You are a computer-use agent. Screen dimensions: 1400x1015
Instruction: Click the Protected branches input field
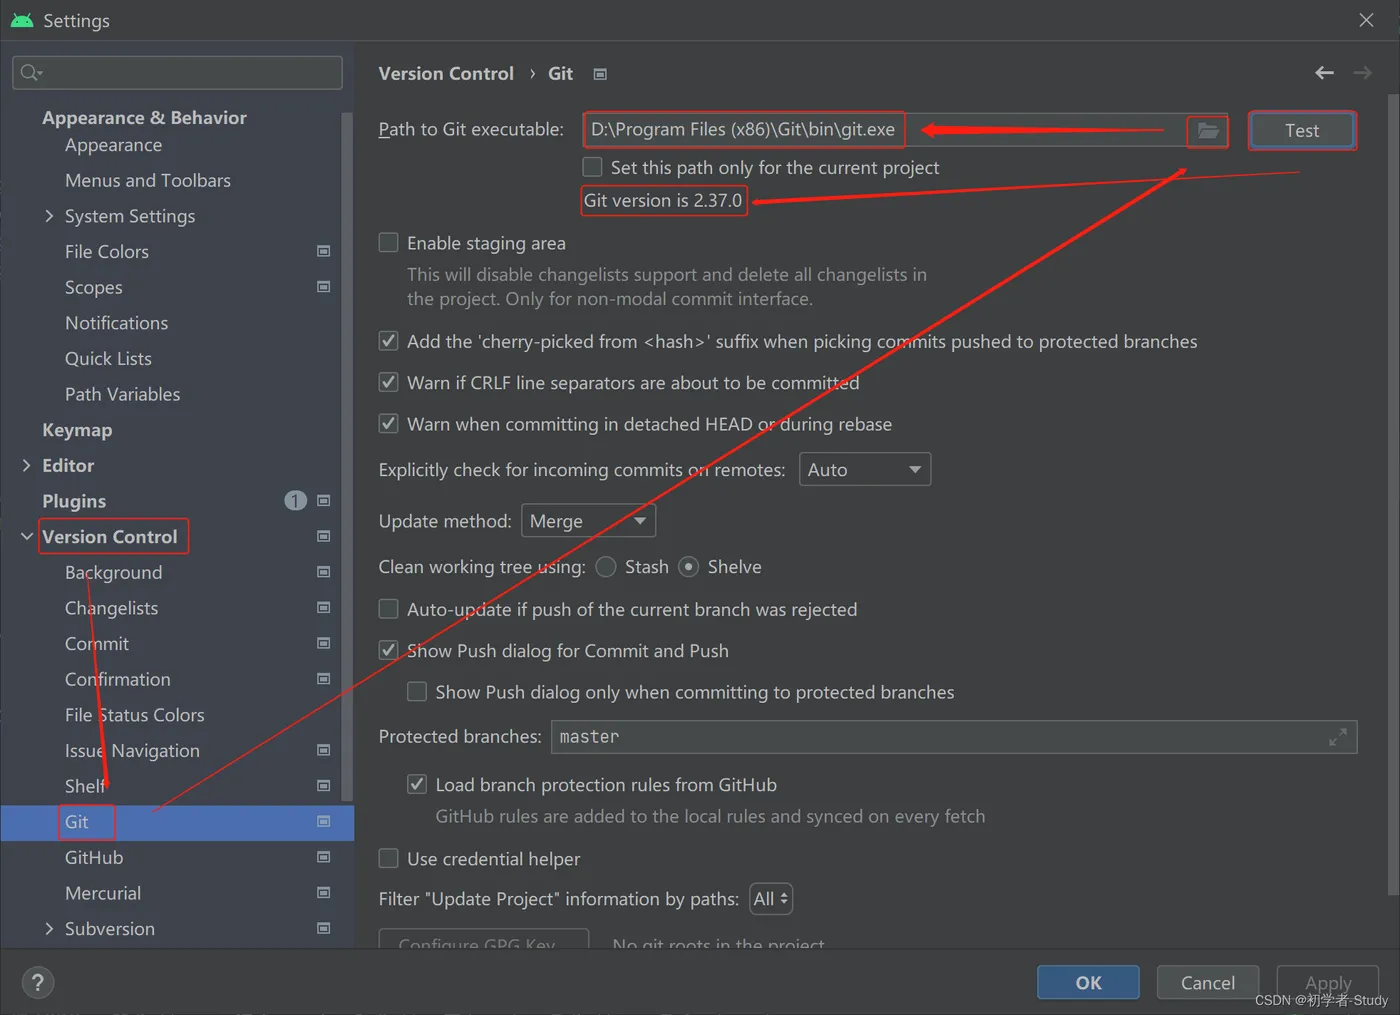pos(954,737)
